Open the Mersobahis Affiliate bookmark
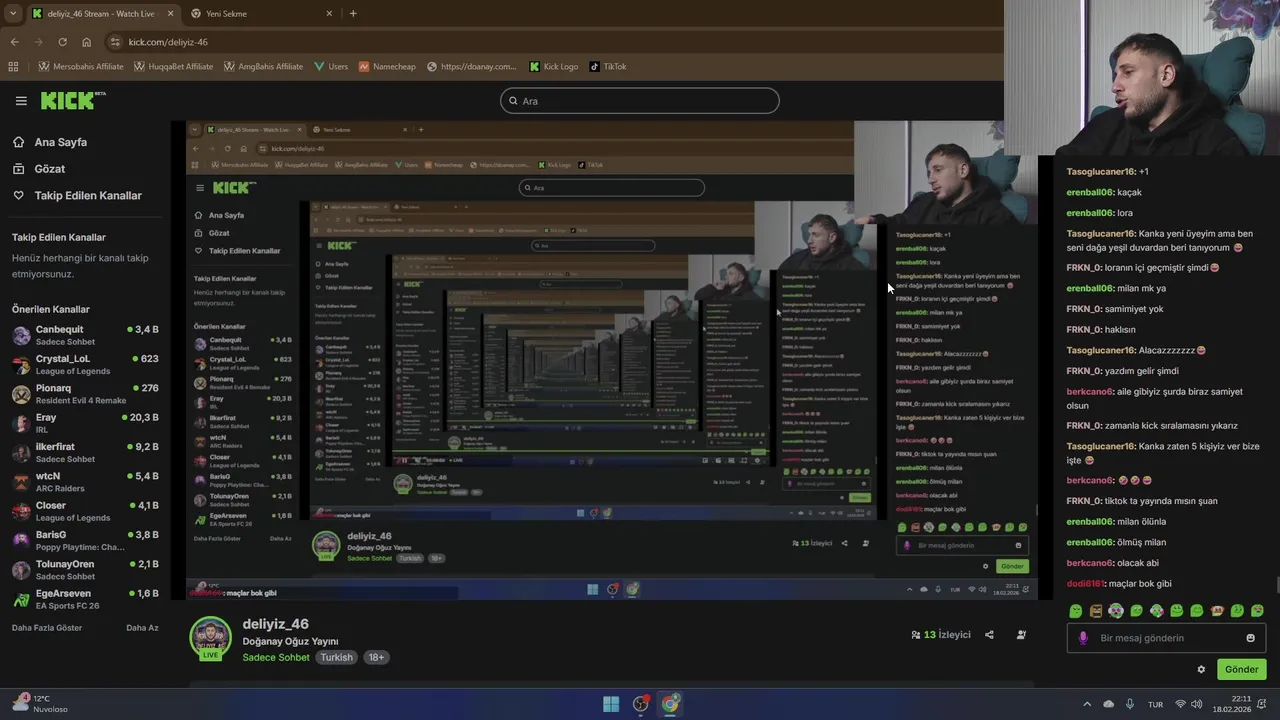Image resolution: width=1280 pixels, height=720 pixels. (80, 67)
